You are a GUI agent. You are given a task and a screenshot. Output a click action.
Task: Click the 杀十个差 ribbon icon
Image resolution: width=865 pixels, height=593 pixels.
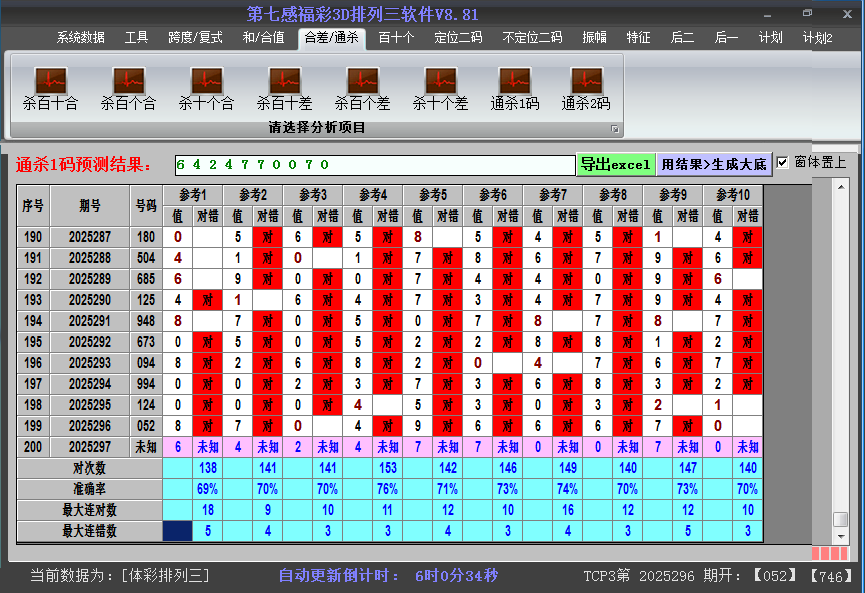tap(440, 88)
